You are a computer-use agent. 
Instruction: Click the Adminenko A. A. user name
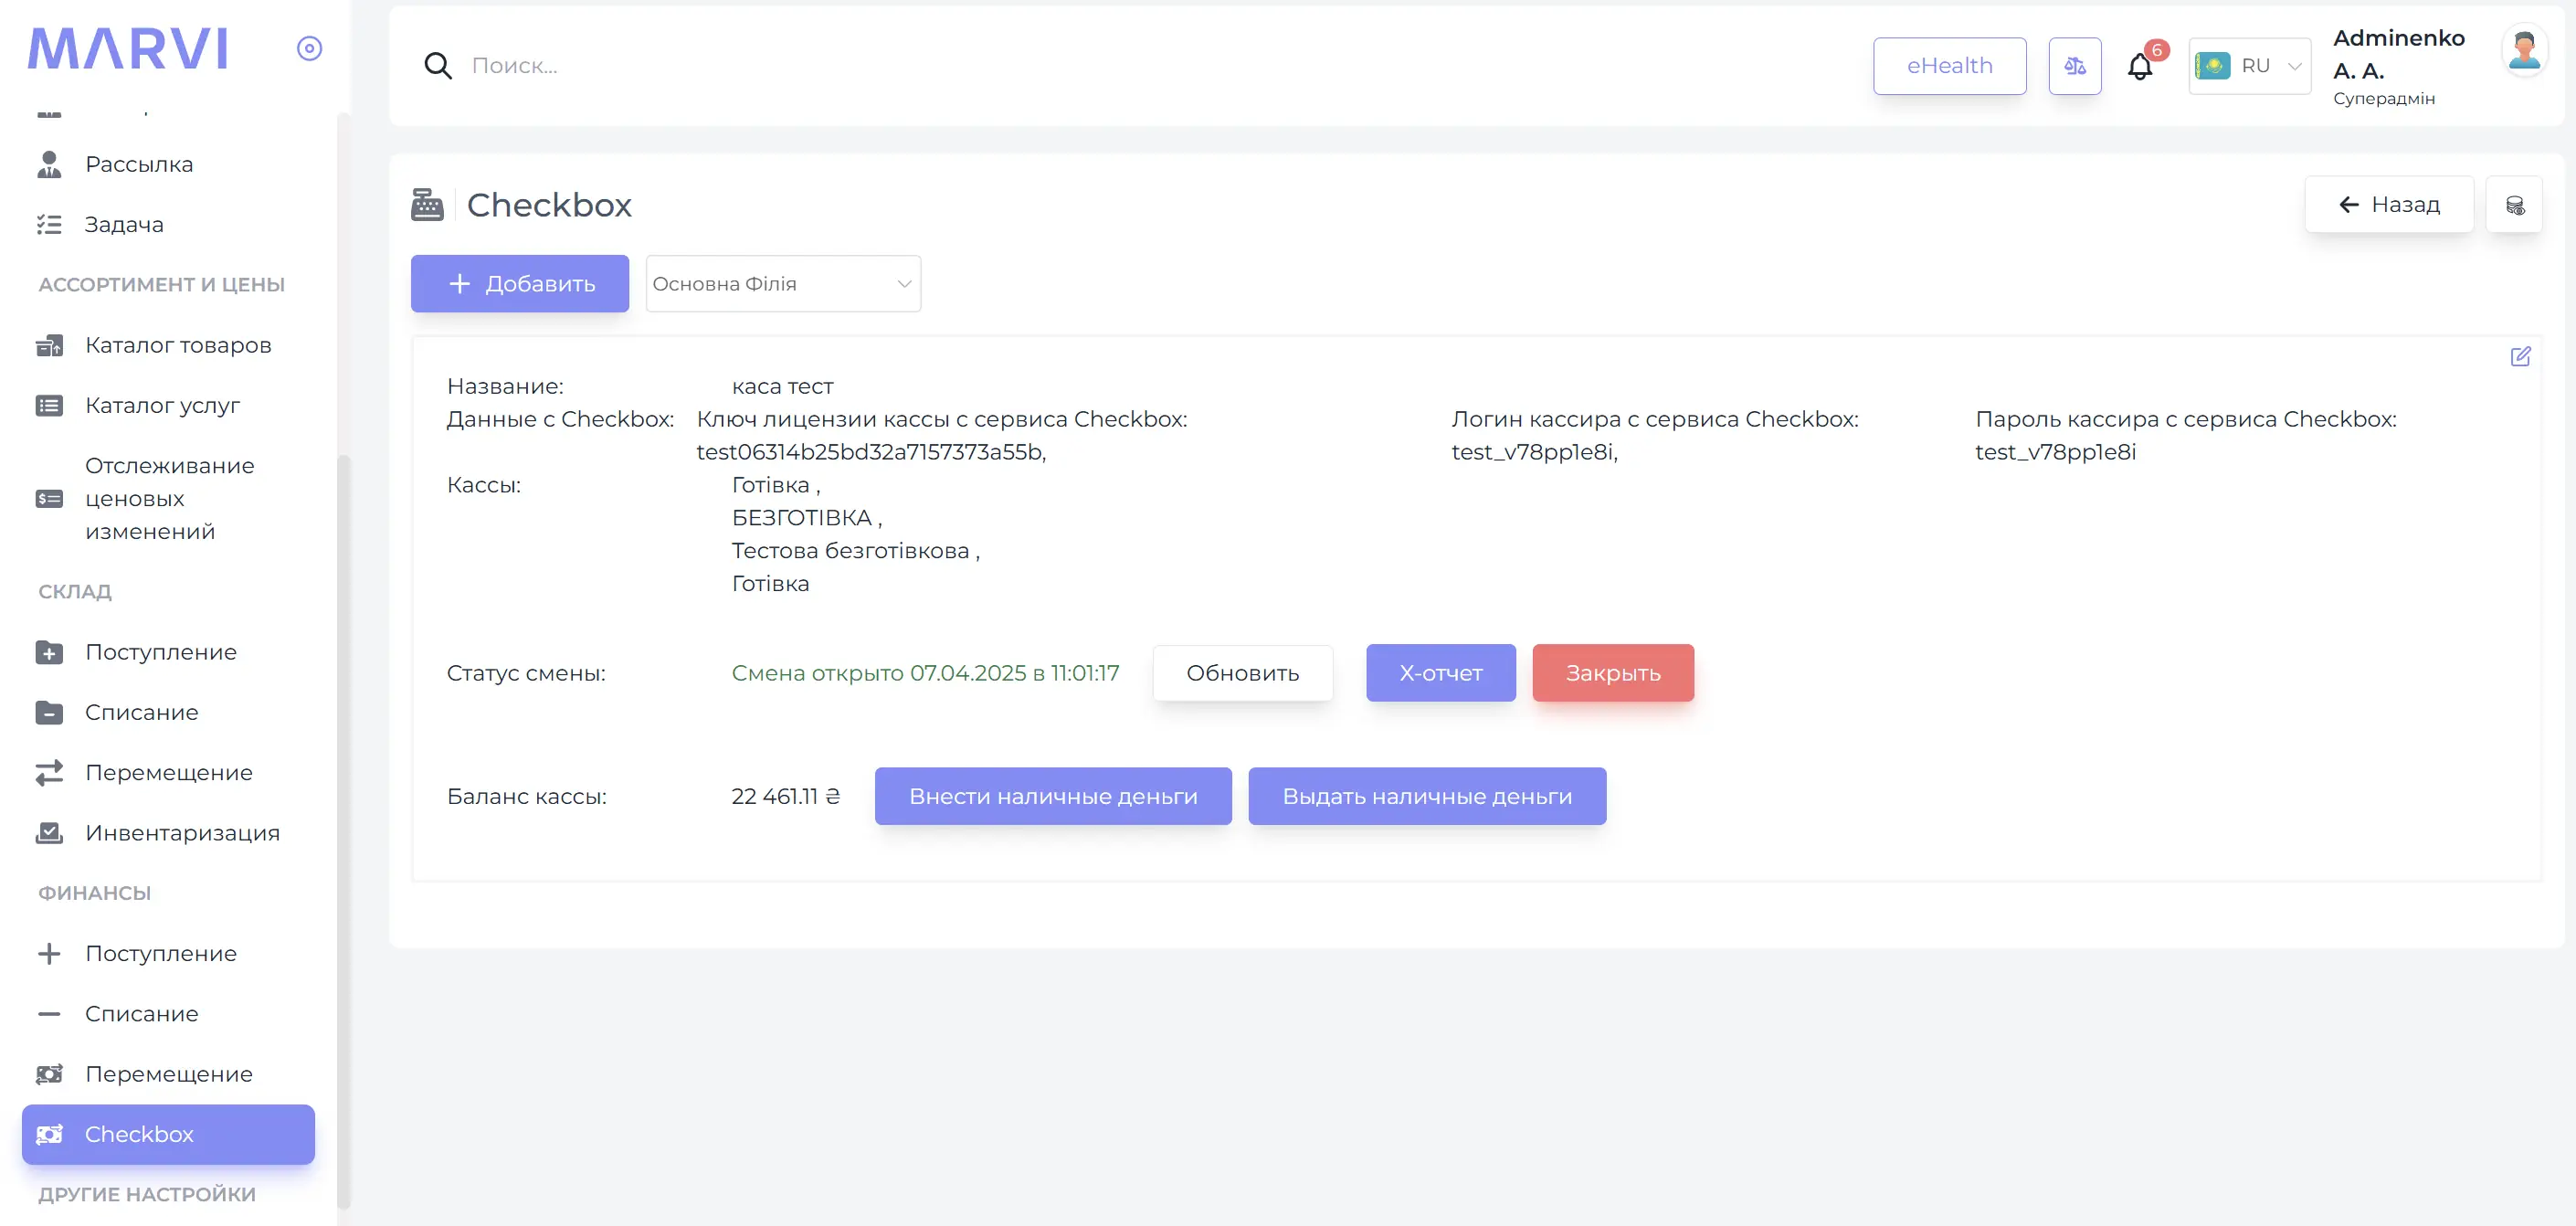coord(2399,54)
